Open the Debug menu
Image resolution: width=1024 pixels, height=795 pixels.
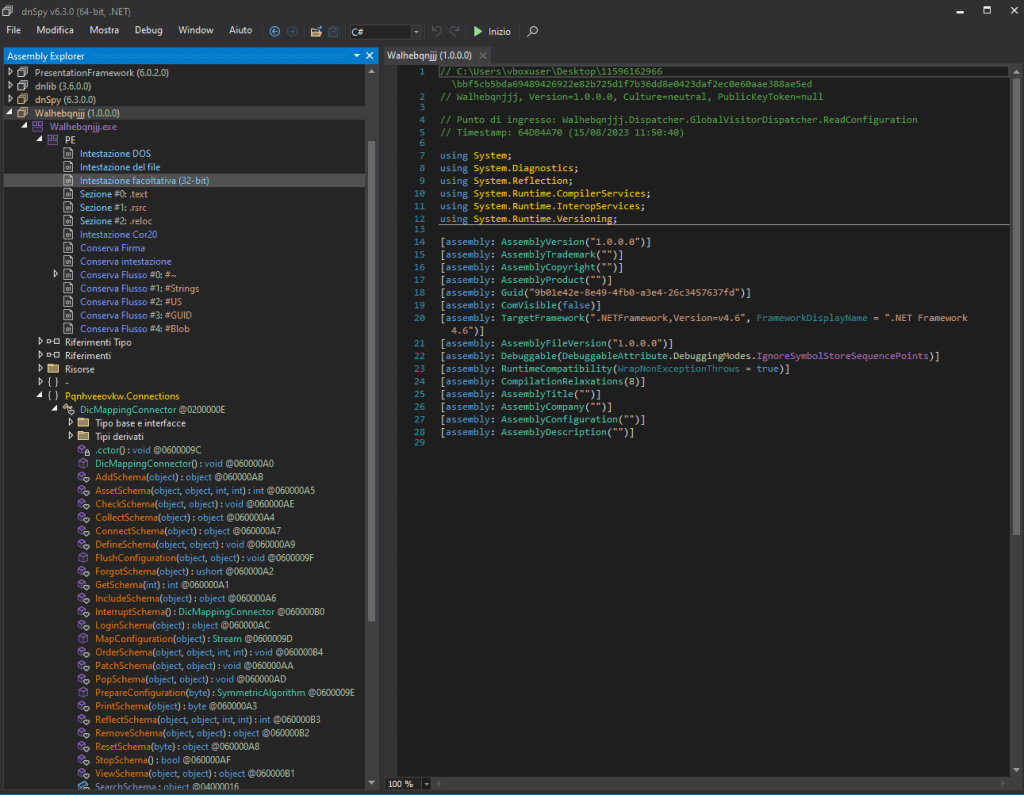pos(148,30)
